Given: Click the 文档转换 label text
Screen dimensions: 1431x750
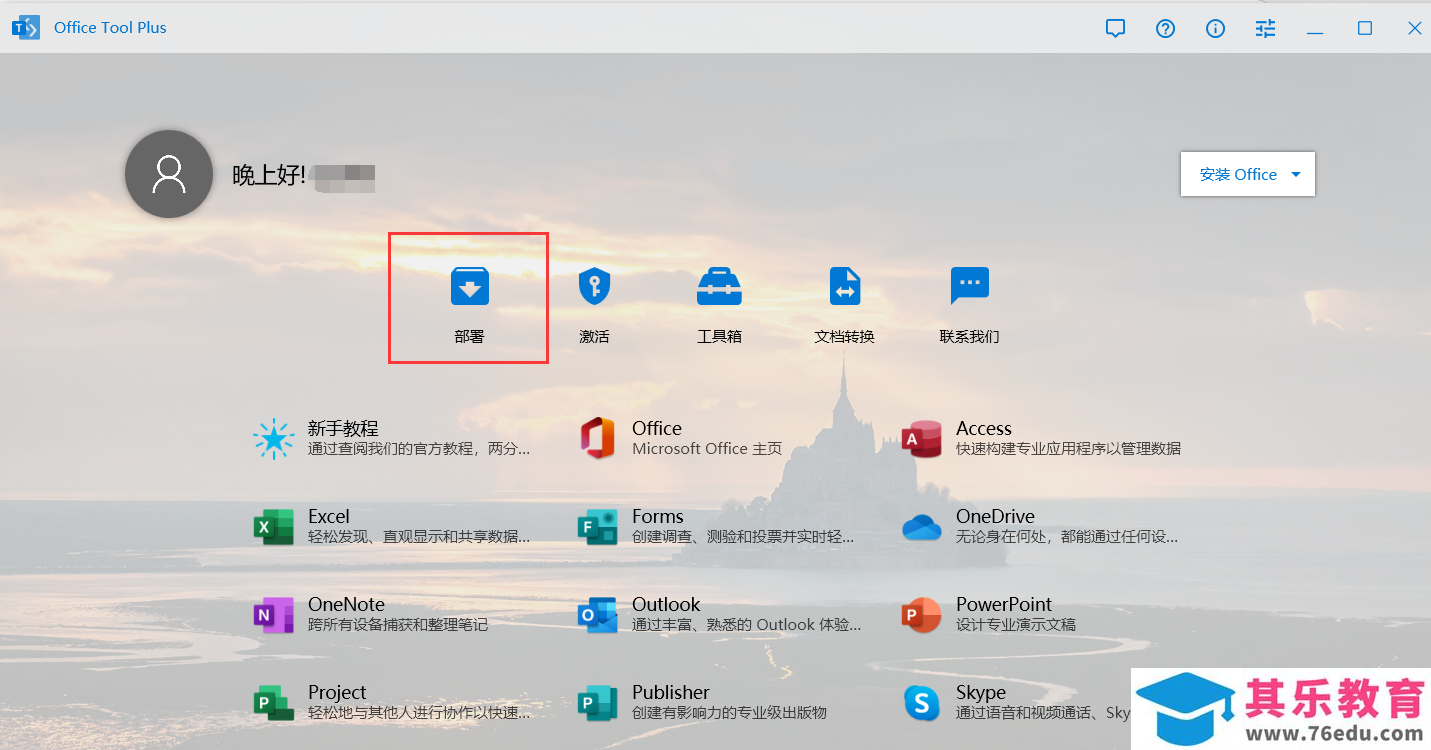Looking at the screenshot, I should click(x=845, y=337).
